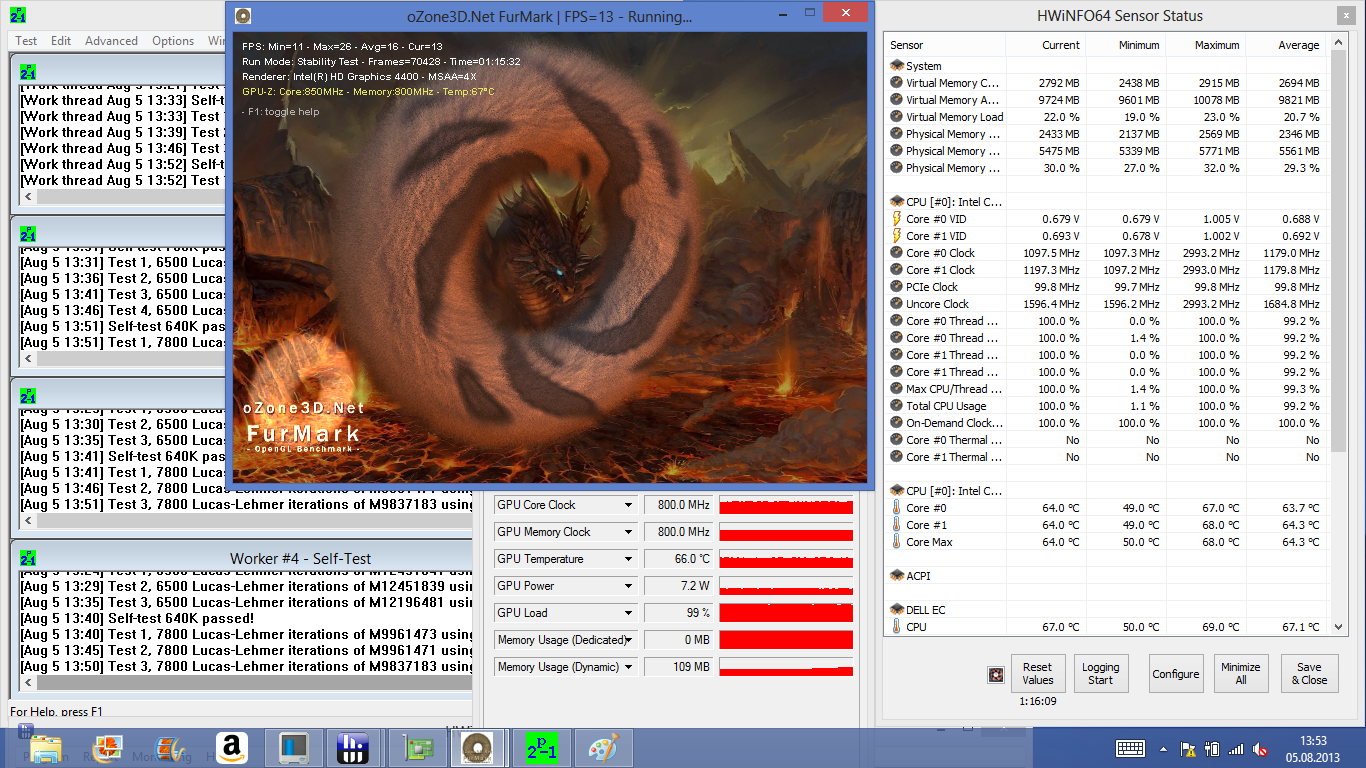Click Save & Close in HWiNFO
Image resolution: width=1366 pixels, height=768 pixels.
point(1309,673)
